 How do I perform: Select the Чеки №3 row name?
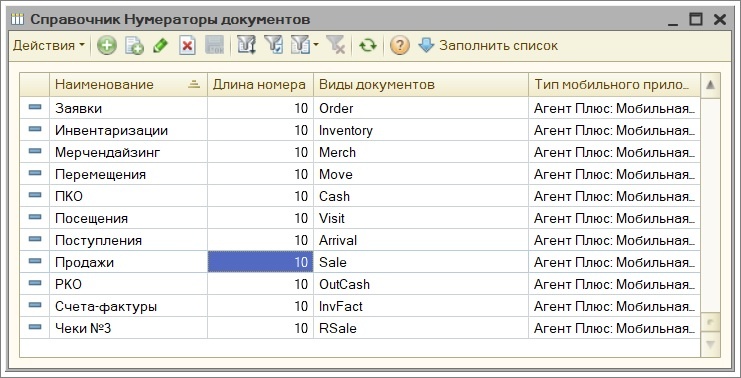83,328
